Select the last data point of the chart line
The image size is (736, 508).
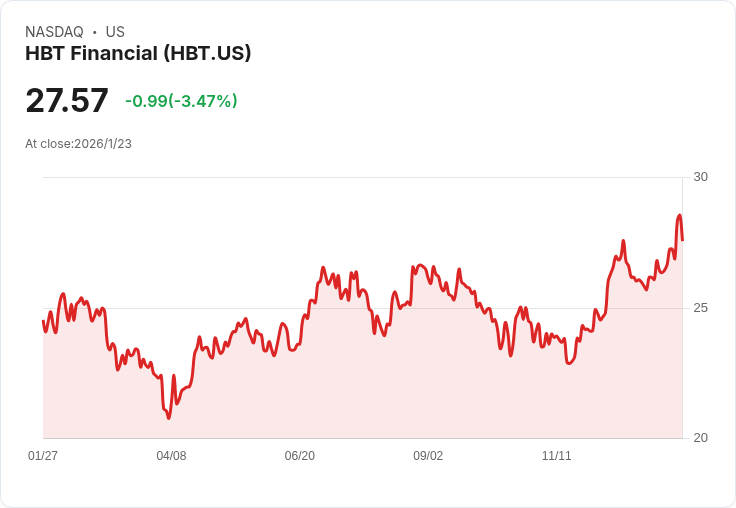tap(682, 240)
